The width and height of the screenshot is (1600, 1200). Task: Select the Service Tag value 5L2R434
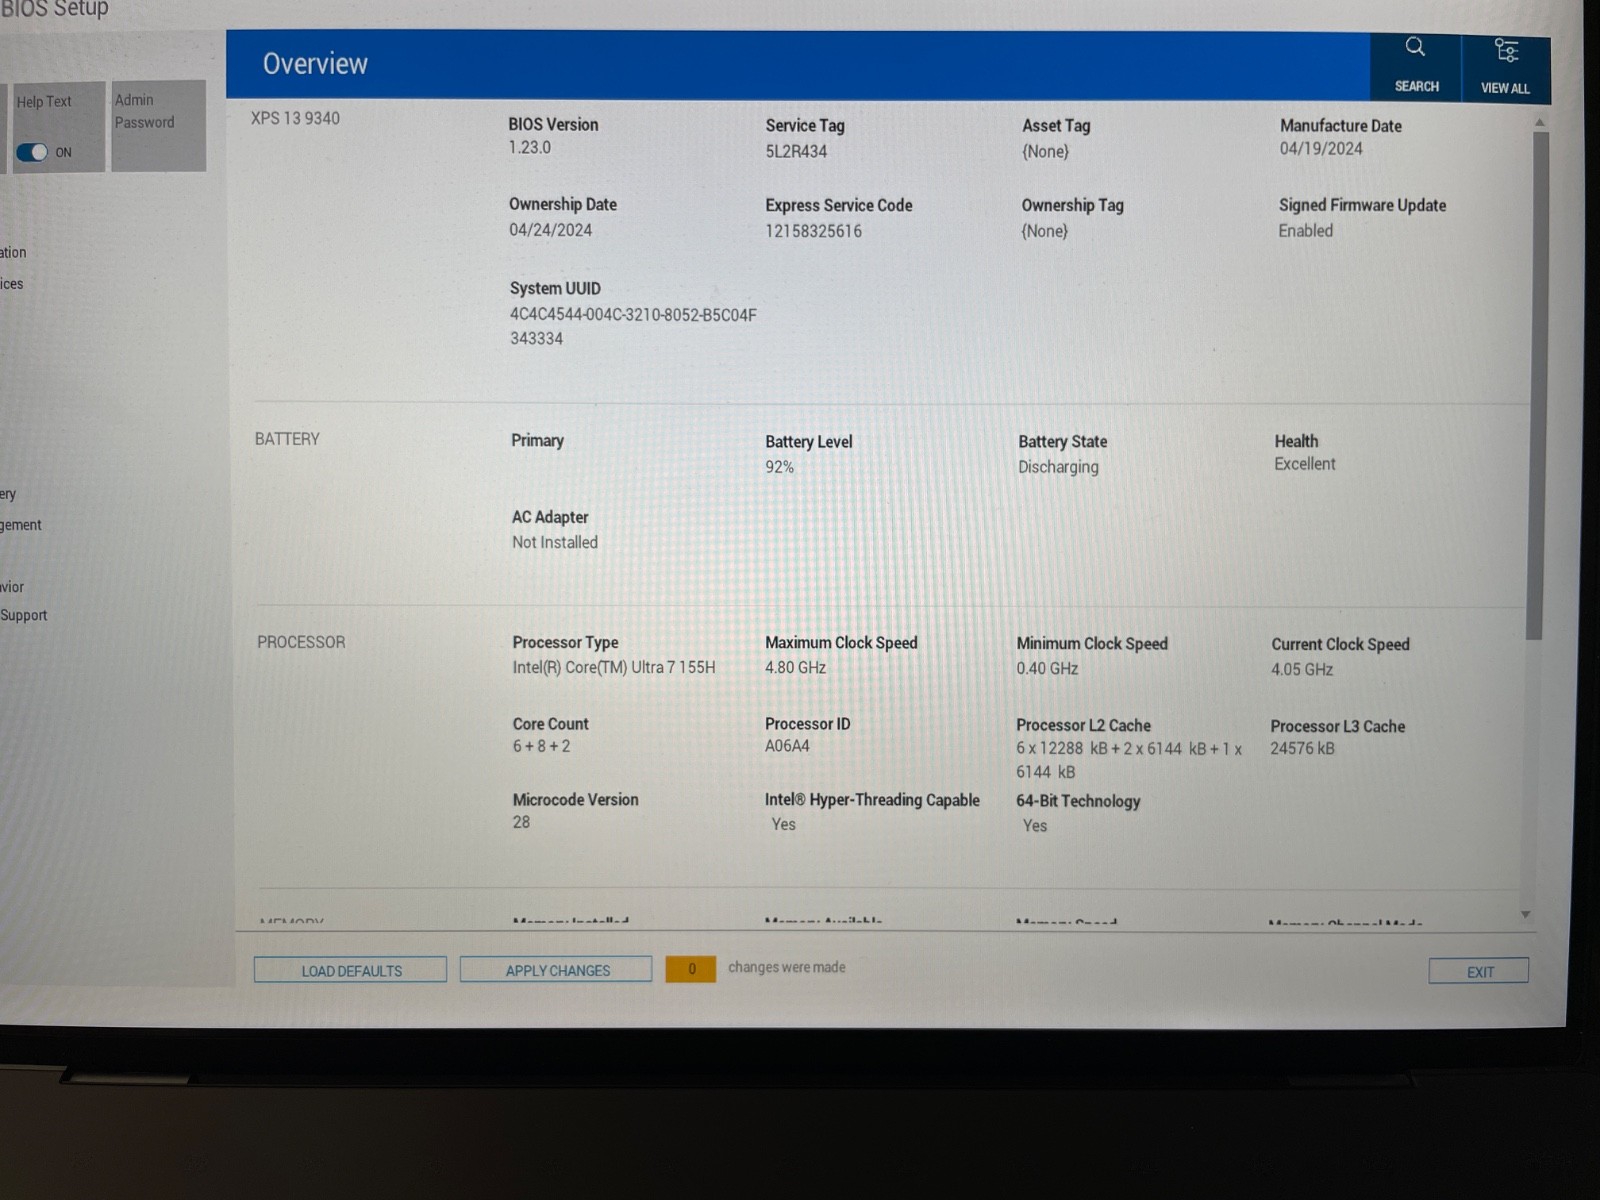796,151
